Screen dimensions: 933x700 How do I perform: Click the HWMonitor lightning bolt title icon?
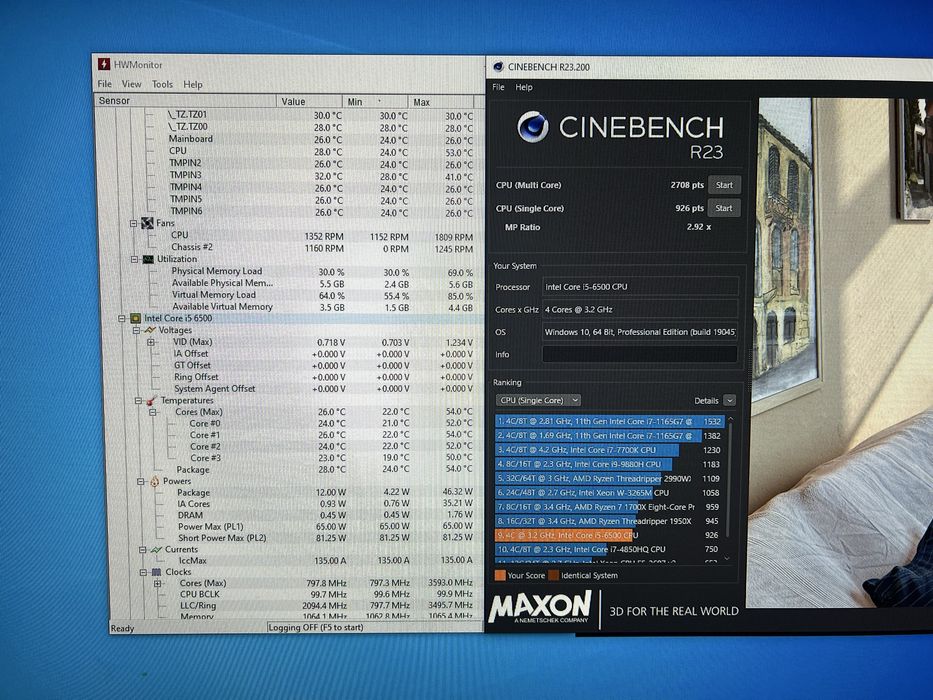pyautogui.click(x=104, y=64)
